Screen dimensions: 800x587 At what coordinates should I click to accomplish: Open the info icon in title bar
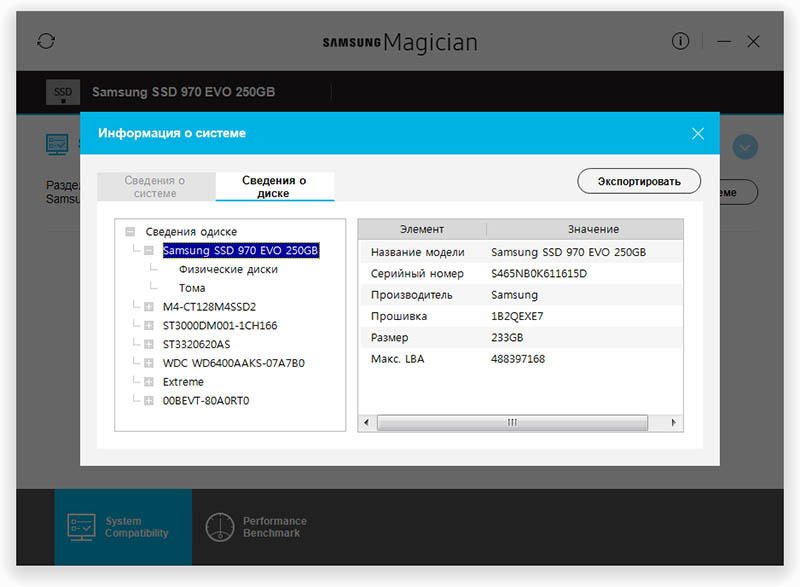click(680, 41)
